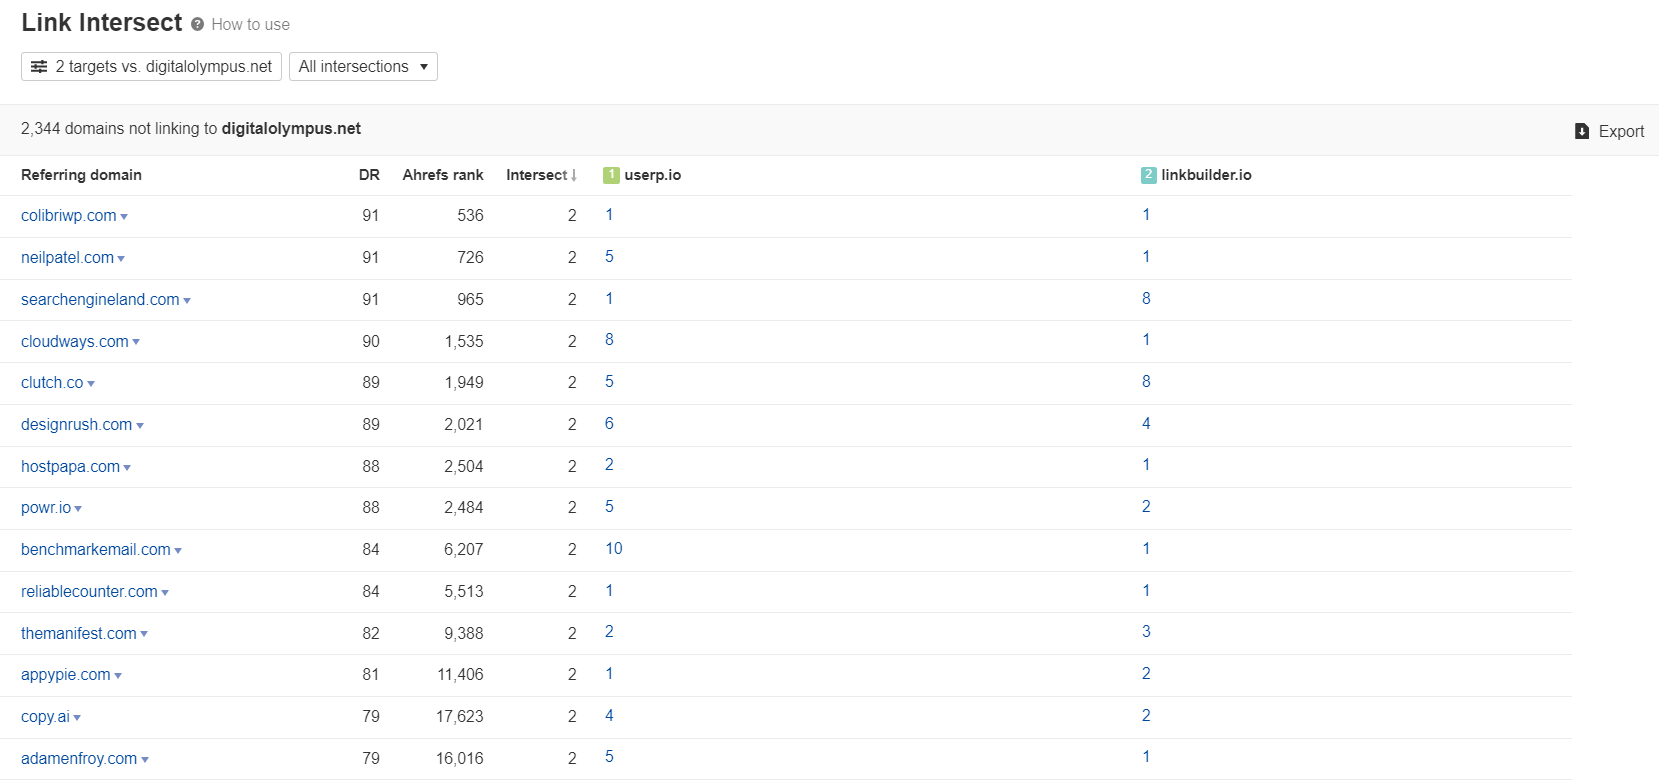Screen dimensions: 1659x781
Task: Open the colibriwp.com referring domain link
Action: click(x=68, y=216)
